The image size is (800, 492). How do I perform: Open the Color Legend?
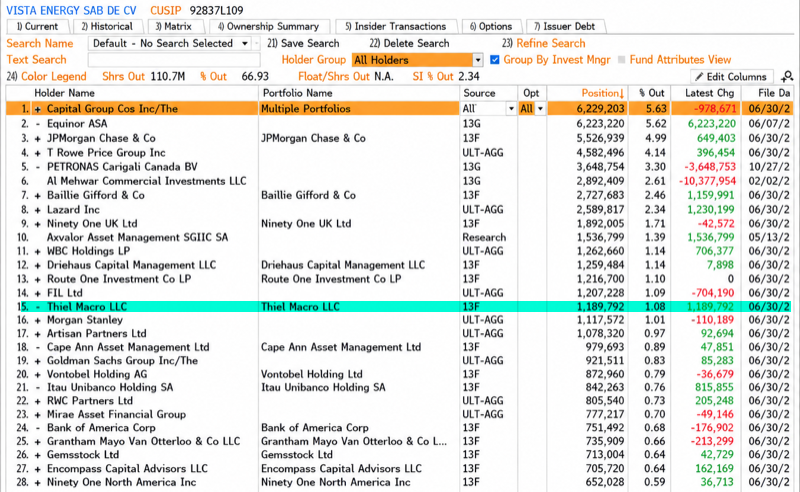46,77
